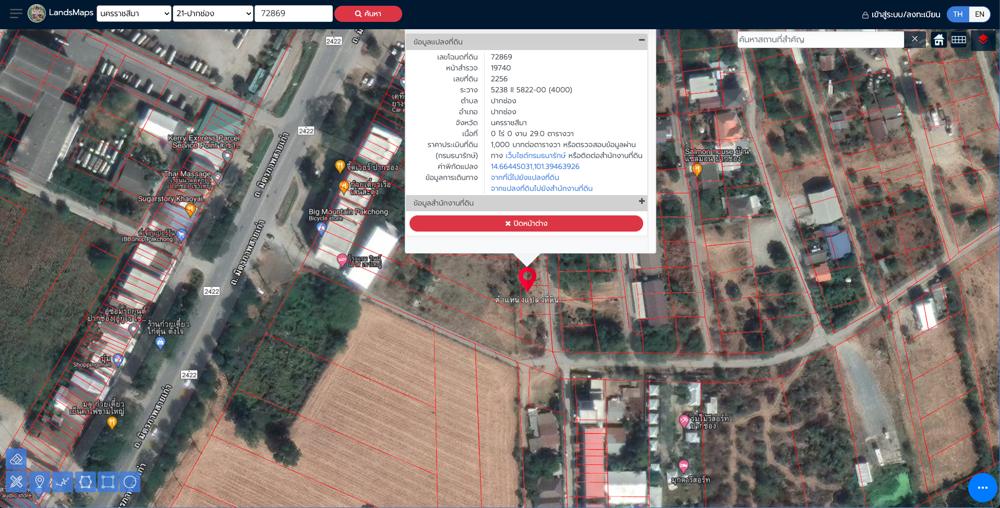Click the coordinates link 14.66445031,101.39463926
The width and height of the screenshot is (1000, 508).
pos(534,166)
